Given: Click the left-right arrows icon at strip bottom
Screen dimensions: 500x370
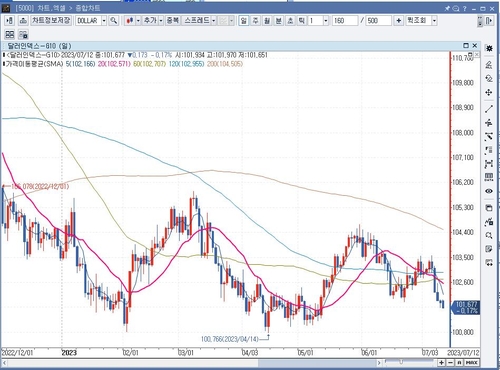Looking at the screenshot, I should pyautogui.click(x=489, y=263).
